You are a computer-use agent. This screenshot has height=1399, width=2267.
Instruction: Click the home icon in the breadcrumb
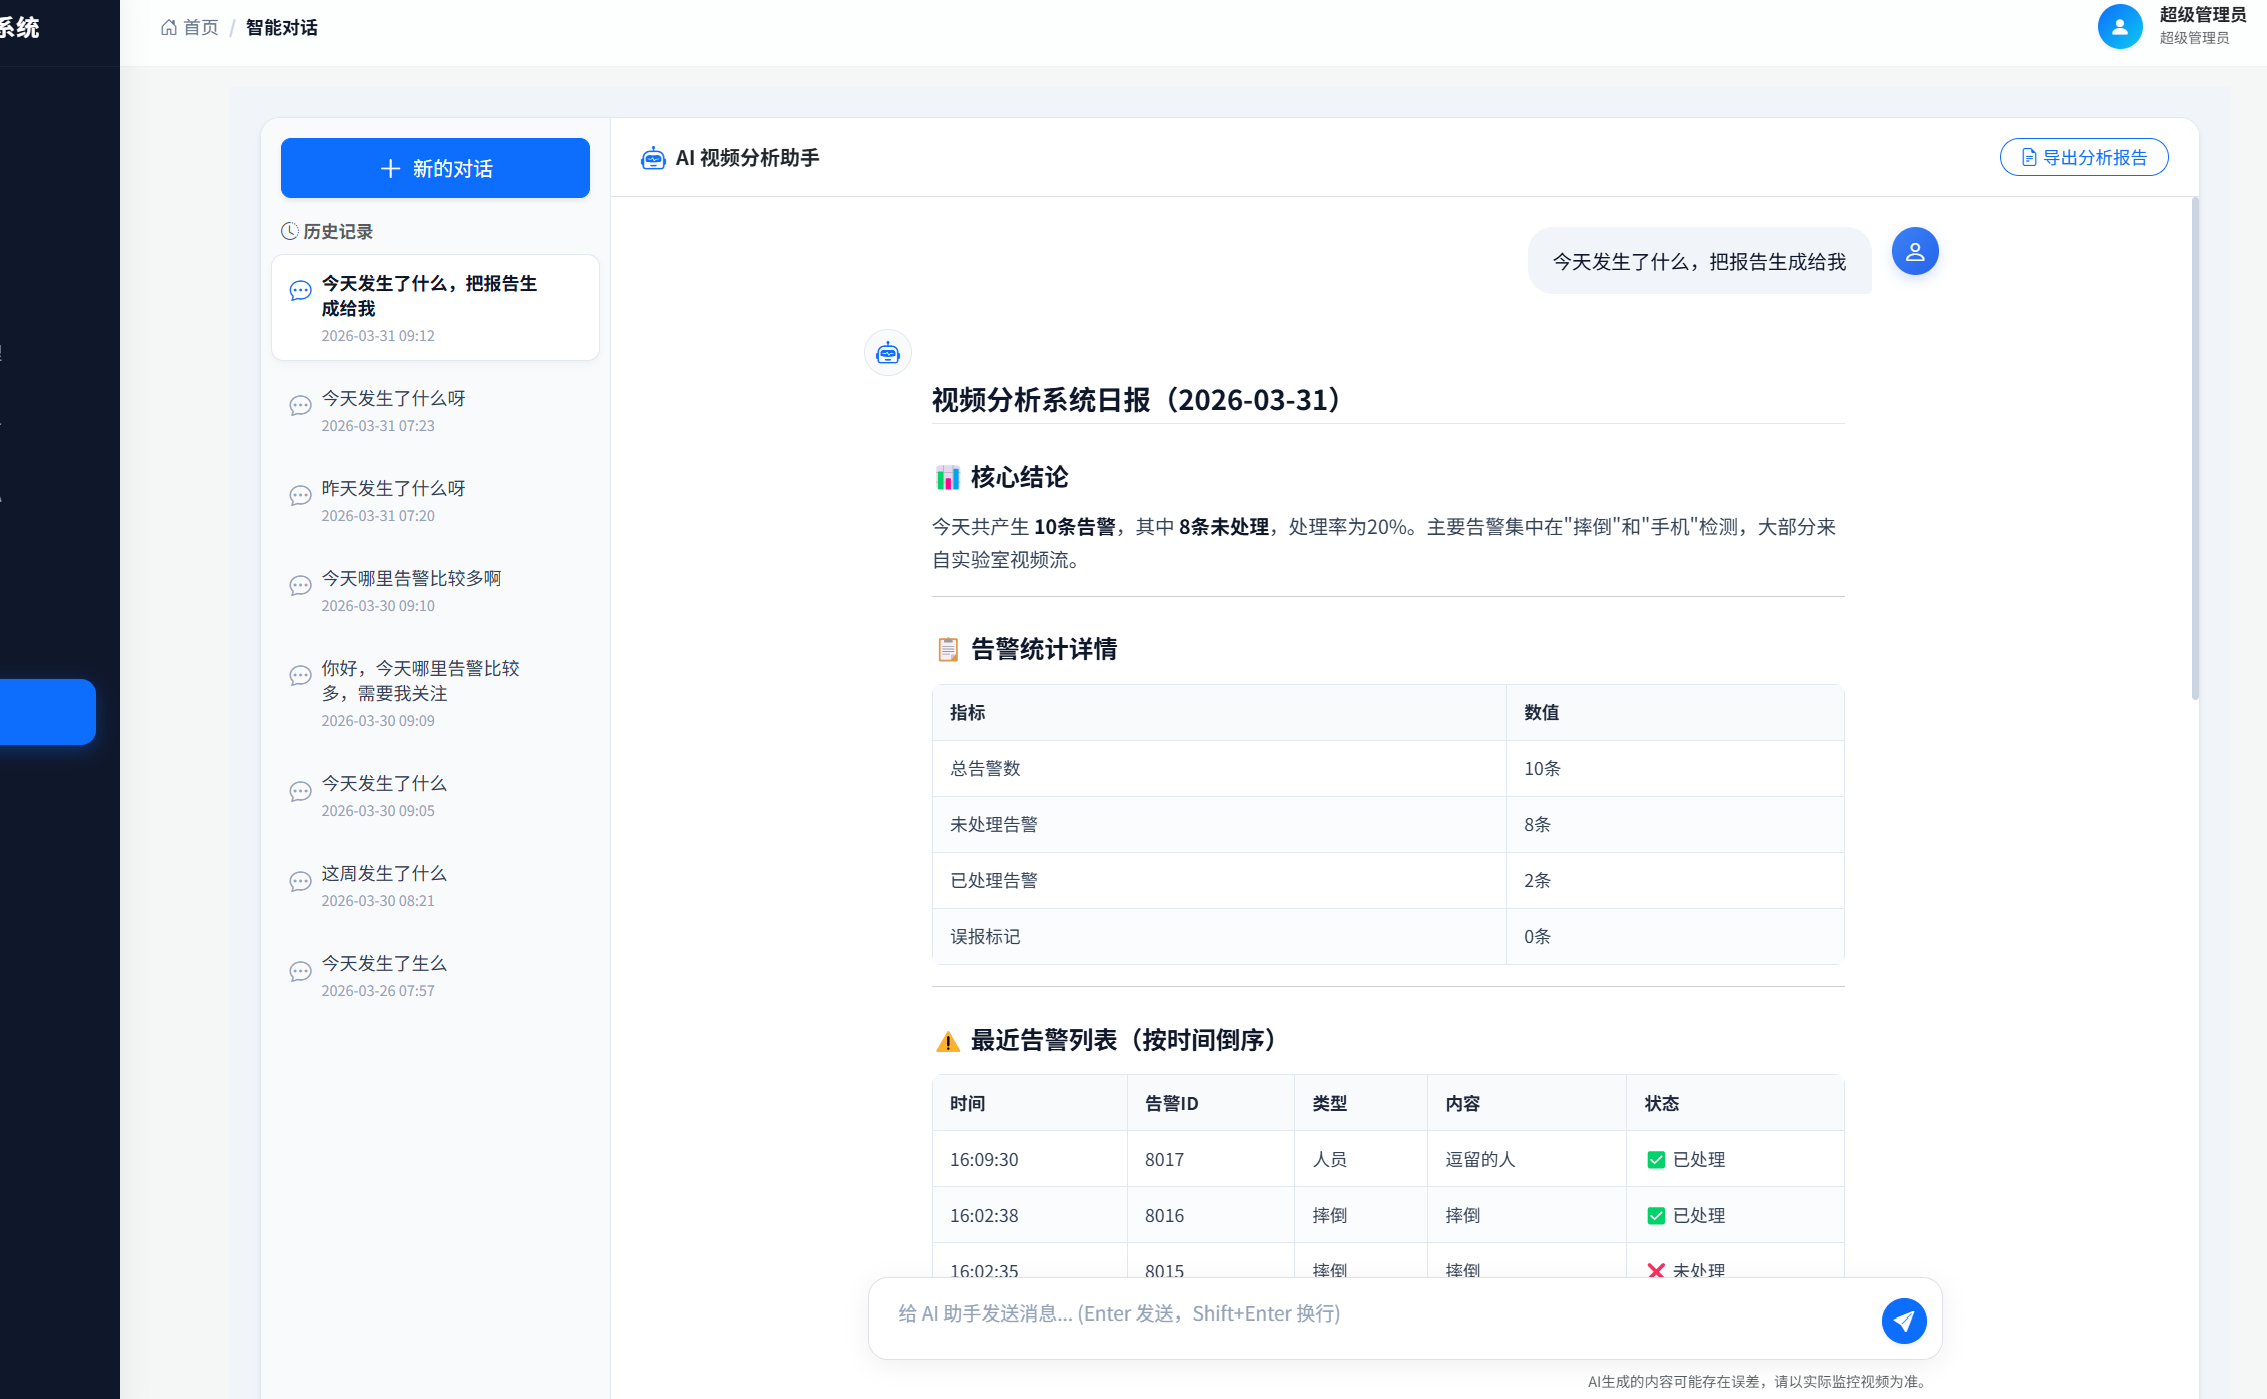click(169, 28)
